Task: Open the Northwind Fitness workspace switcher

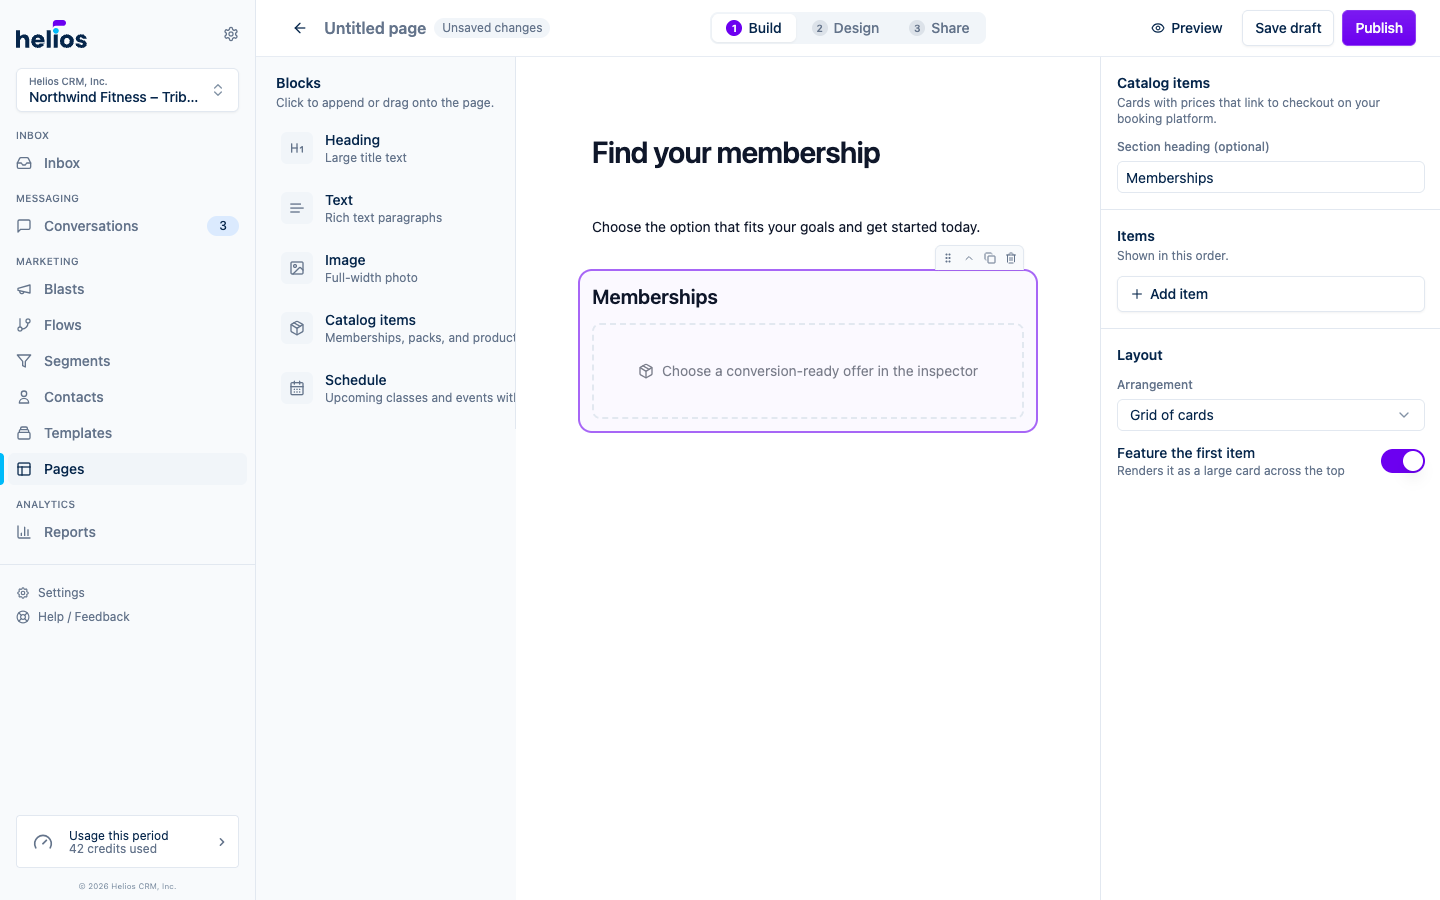Action: click(x=127, y=90)
